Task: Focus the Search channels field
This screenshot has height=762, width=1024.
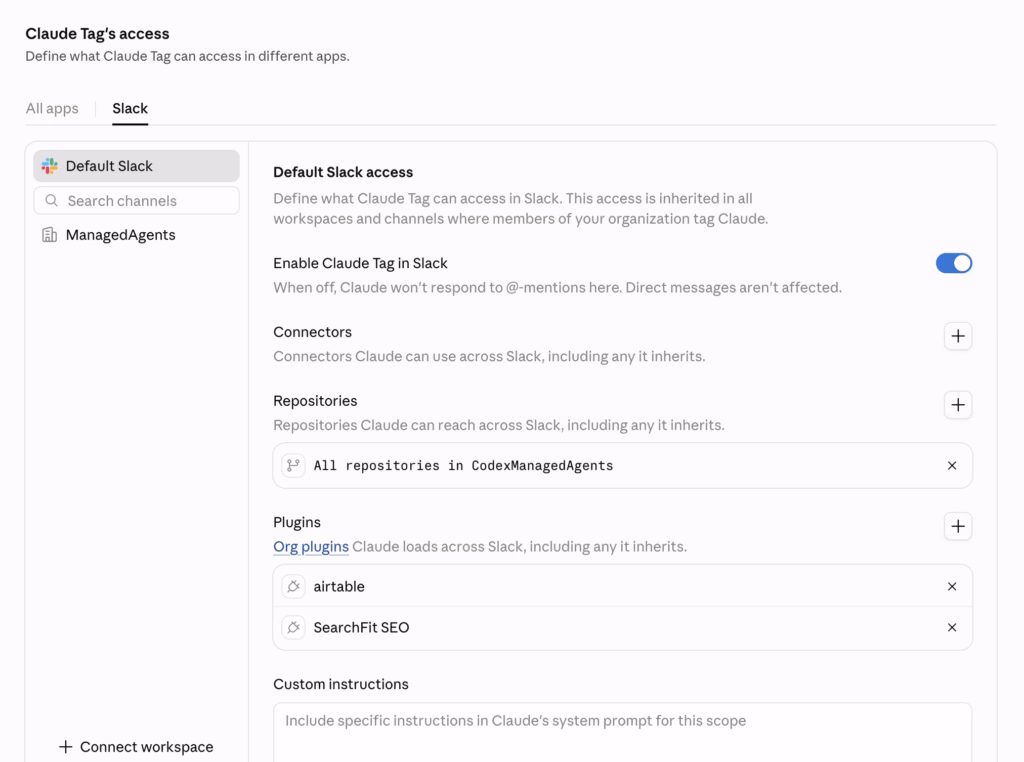Action: click(136, 200)
